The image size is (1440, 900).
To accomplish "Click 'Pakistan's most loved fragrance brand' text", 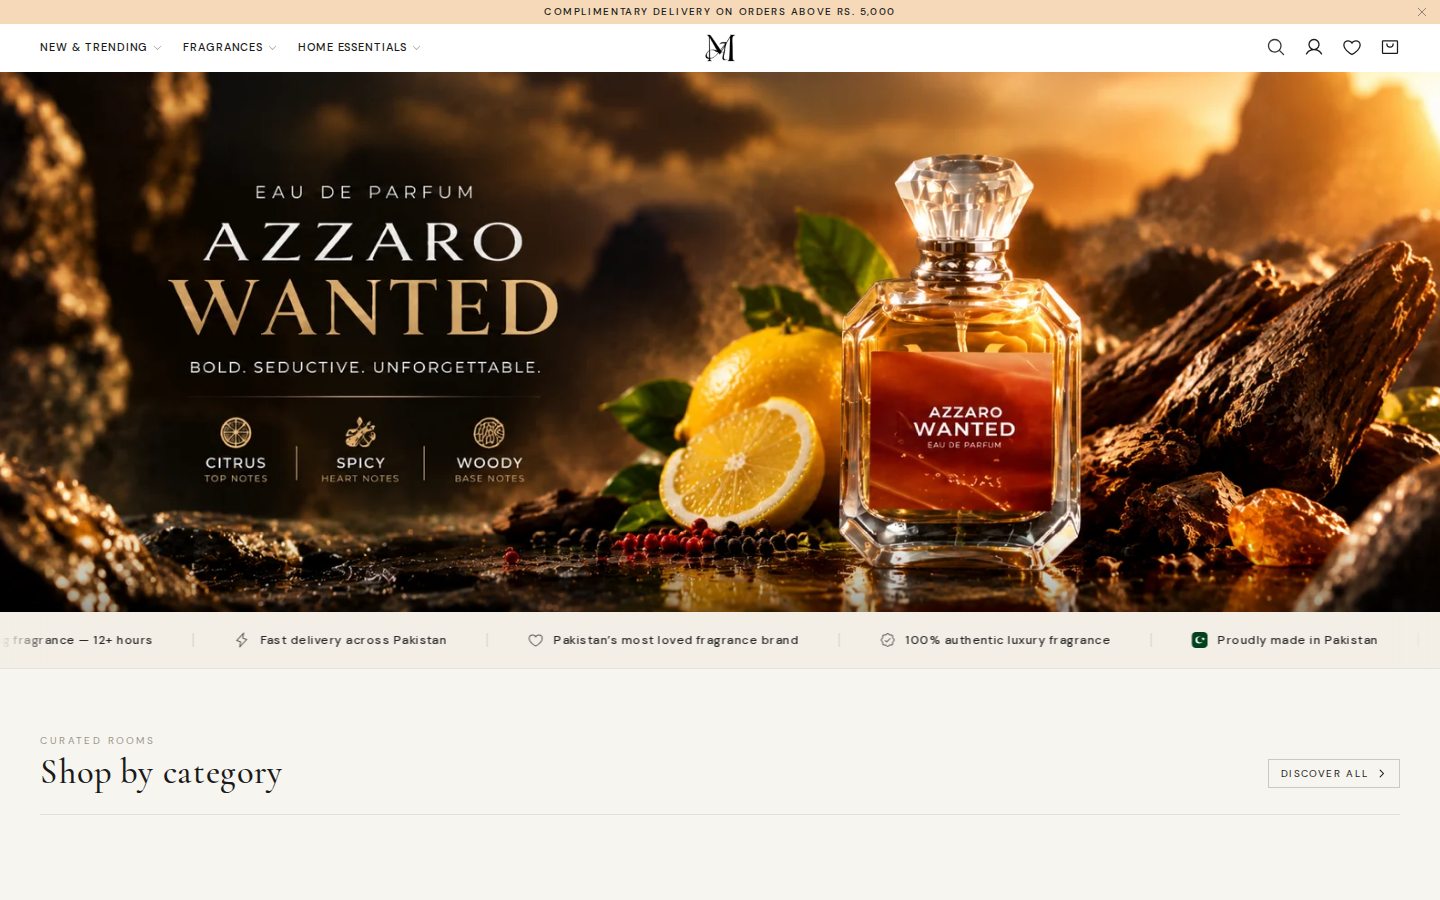I will pos(675,640).
